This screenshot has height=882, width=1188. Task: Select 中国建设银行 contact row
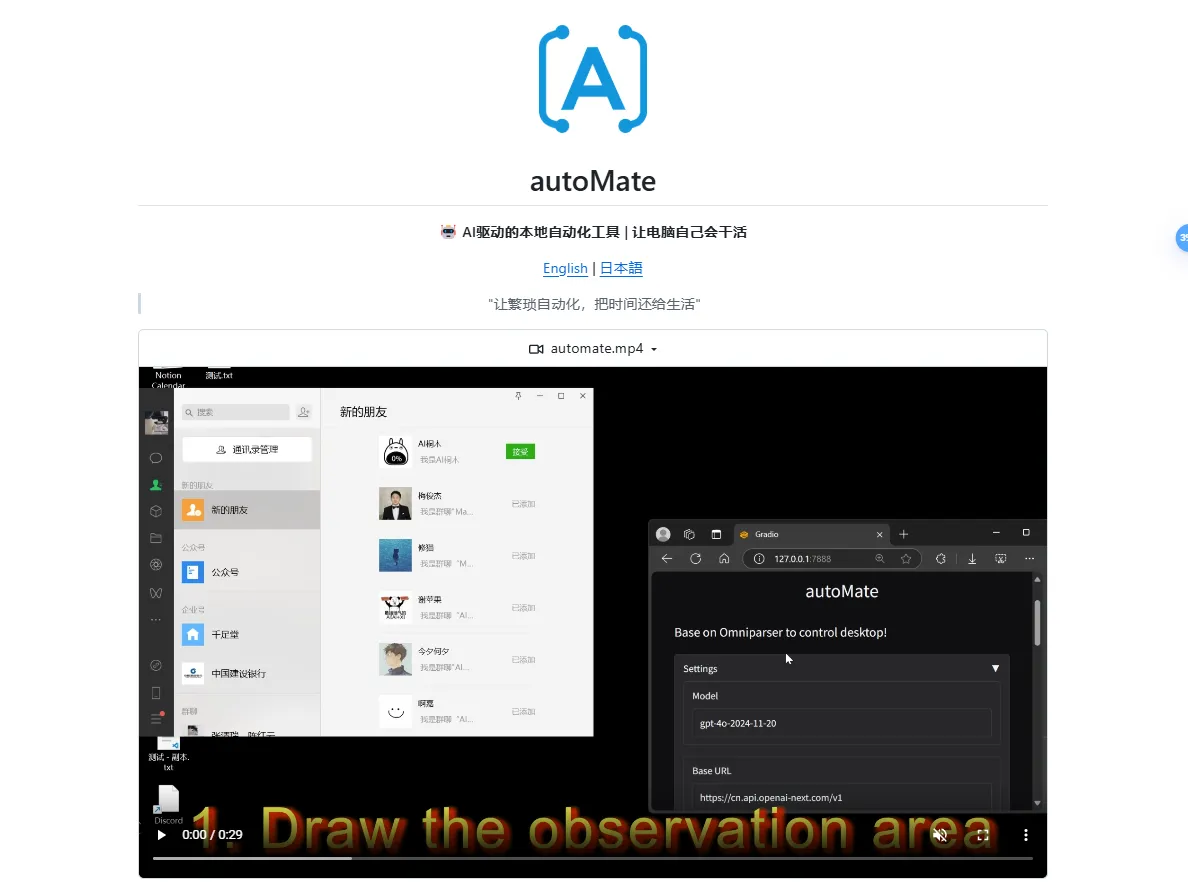pos(247,673)
